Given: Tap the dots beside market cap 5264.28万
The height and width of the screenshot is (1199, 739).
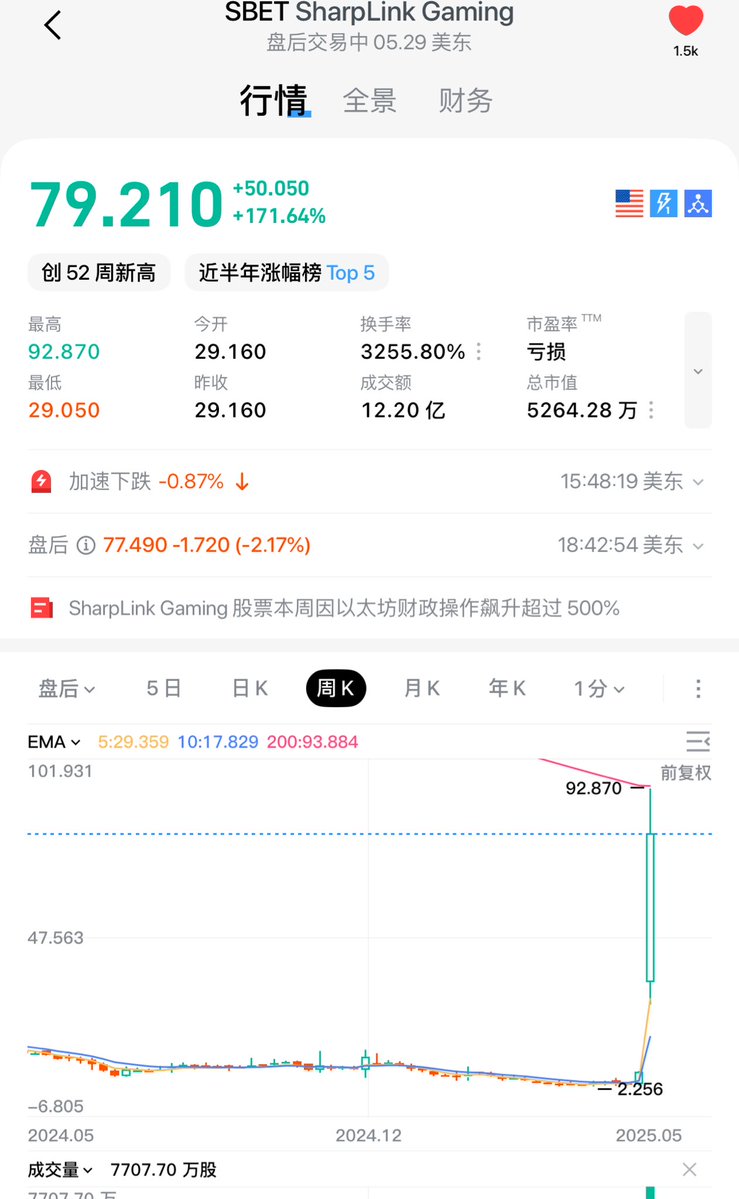Looking at the screenshot, I should click(x=651, y=411).
